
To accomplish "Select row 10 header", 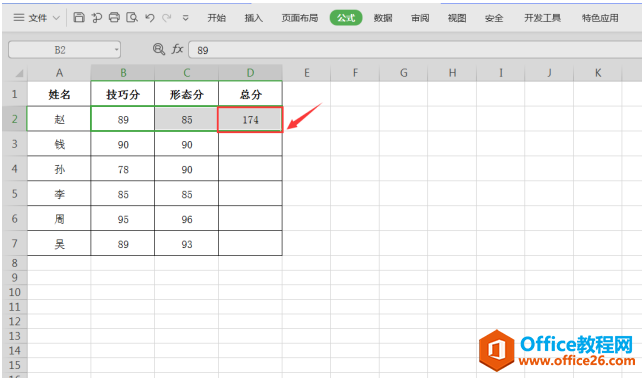I will point(15,292).
